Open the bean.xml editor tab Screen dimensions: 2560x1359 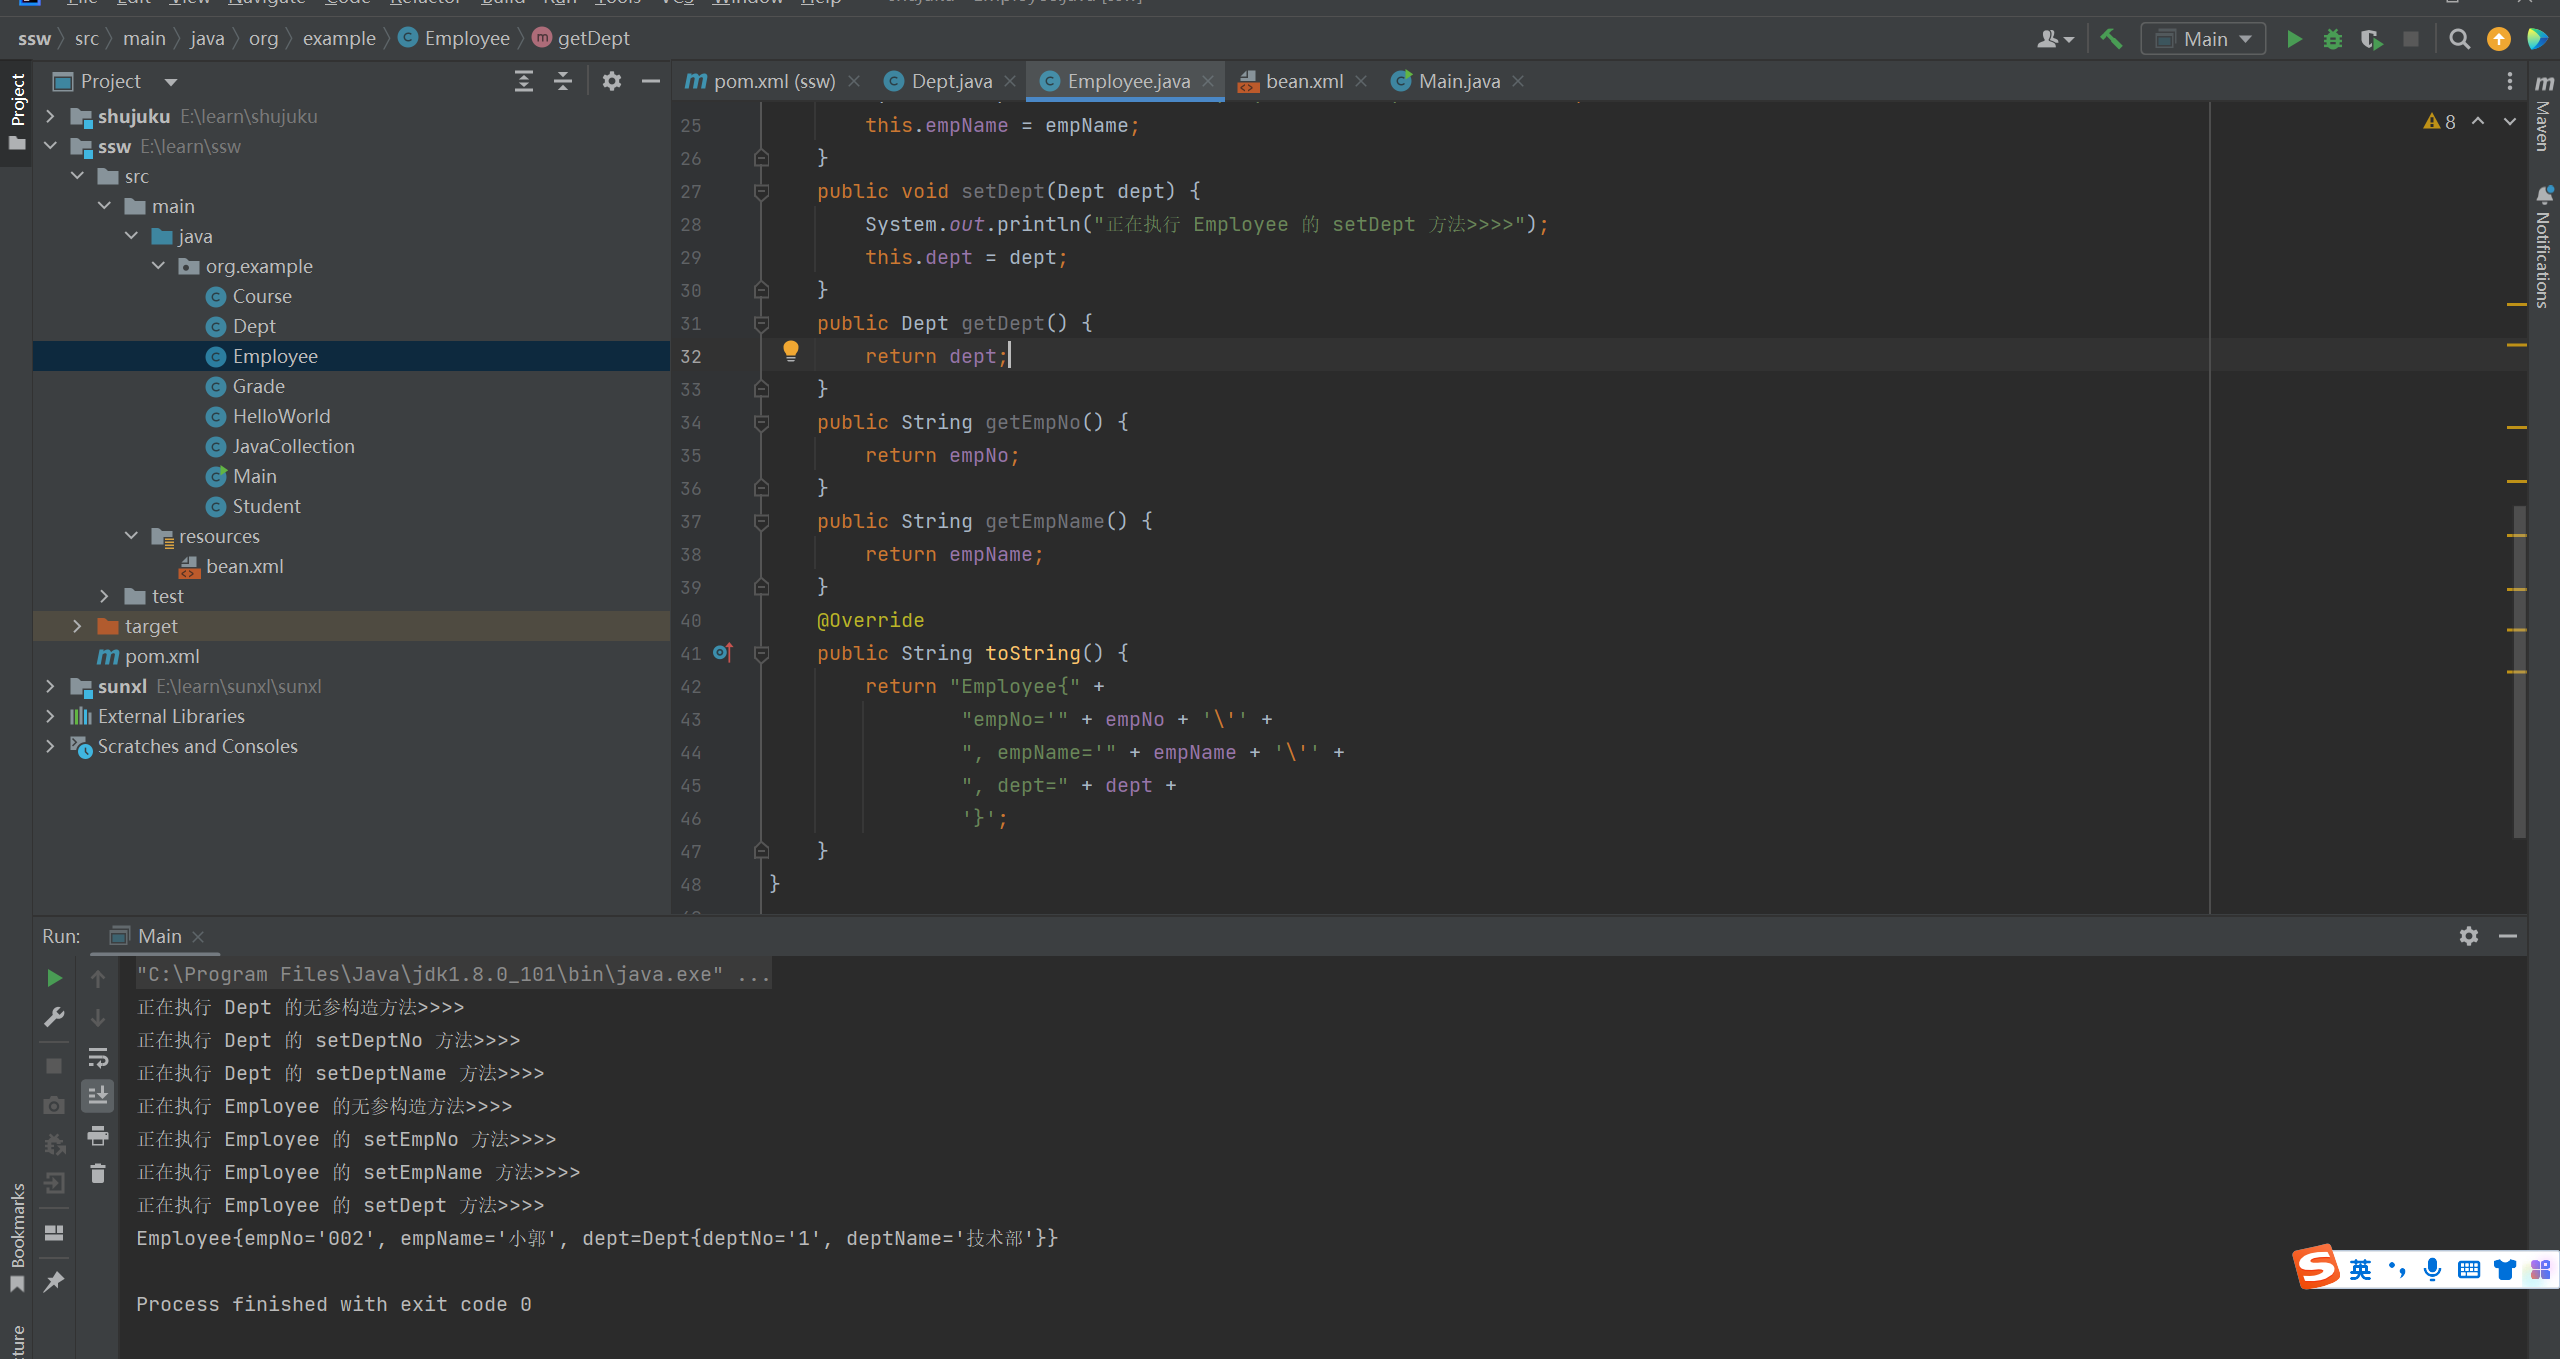(x=1303, y=81)
